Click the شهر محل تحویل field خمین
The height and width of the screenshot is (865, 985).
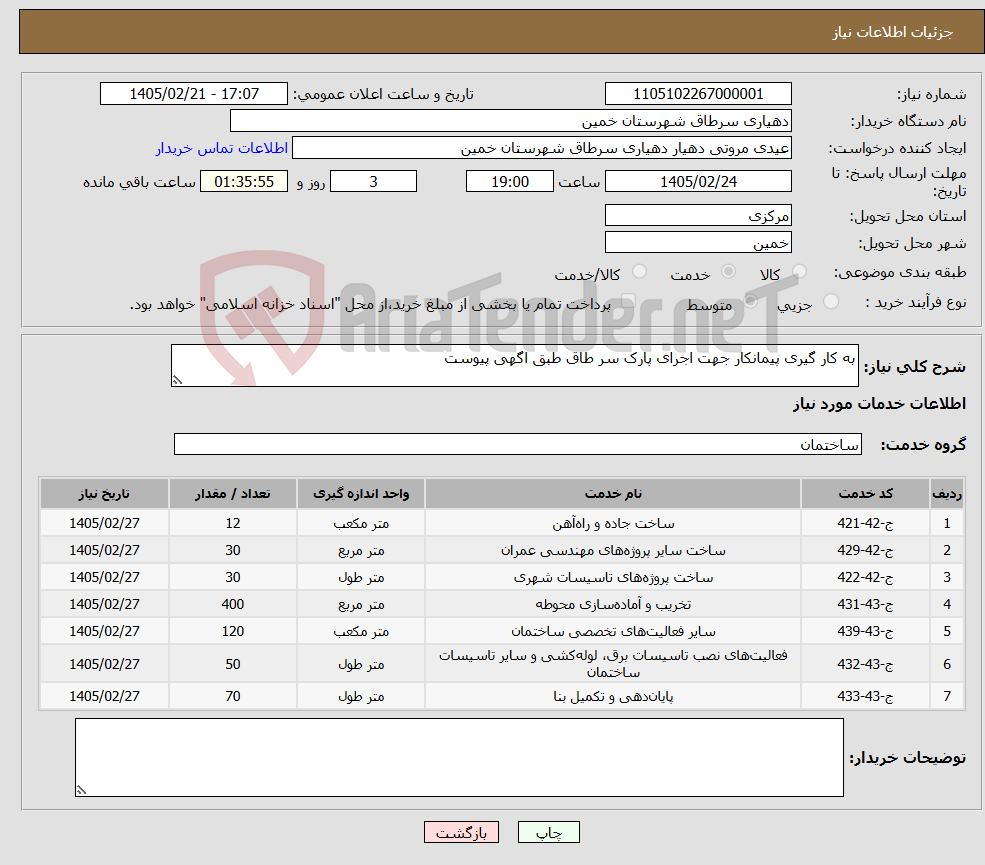698,242
